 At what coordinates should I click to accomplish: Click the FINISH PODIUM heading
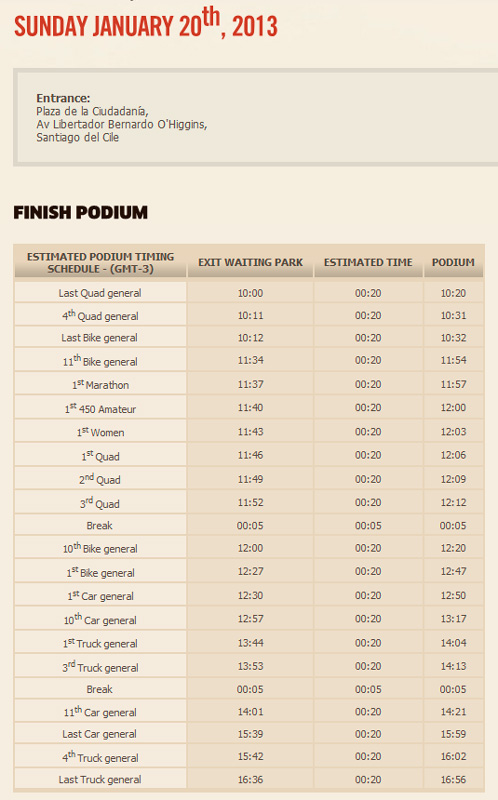pos(81,212)
